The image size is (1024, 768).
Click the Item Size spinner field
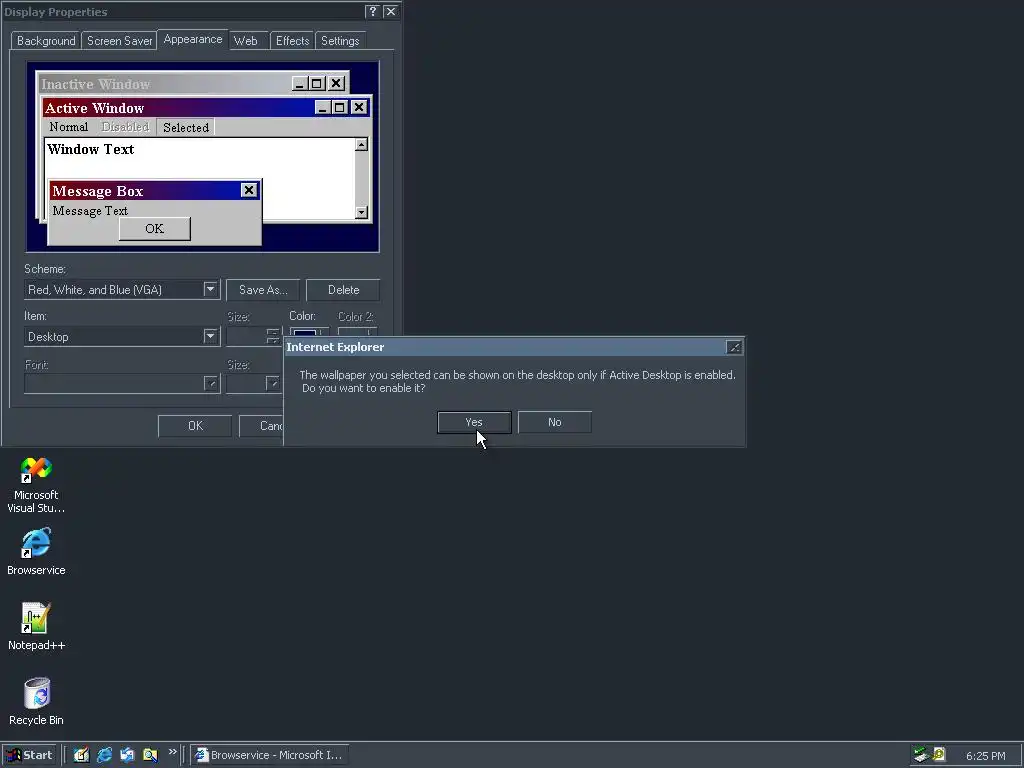(x=253, y=336)
